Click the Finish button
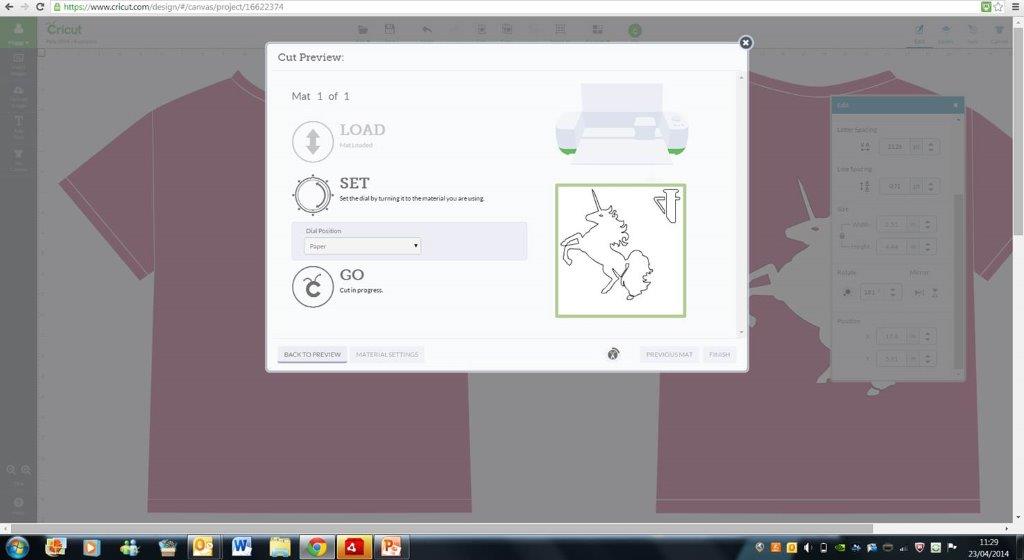The height and width of the screenshot is (560, 1024). pyautogui.click(x=719, y=354)
